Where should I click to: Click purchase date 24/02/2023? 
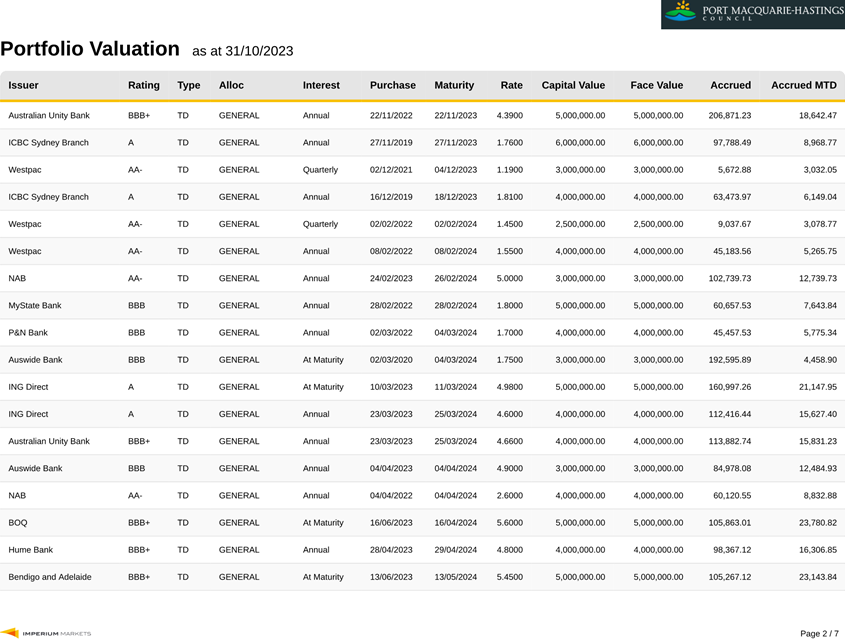coord(391,278)
